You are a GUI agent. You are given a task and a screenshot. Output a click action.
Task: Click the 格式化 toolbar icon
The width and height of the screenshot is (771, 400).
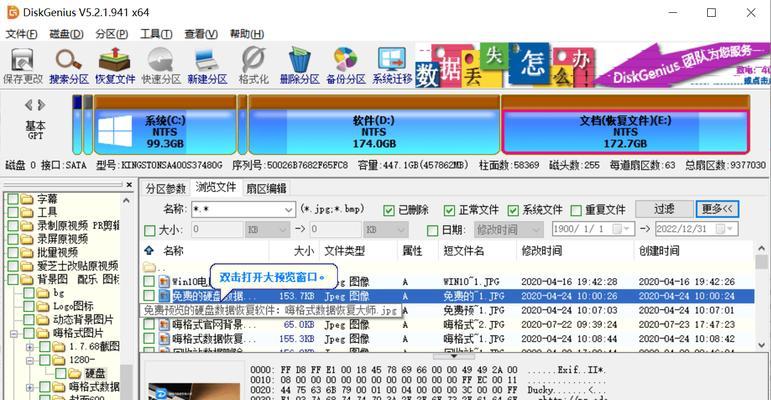253,65
